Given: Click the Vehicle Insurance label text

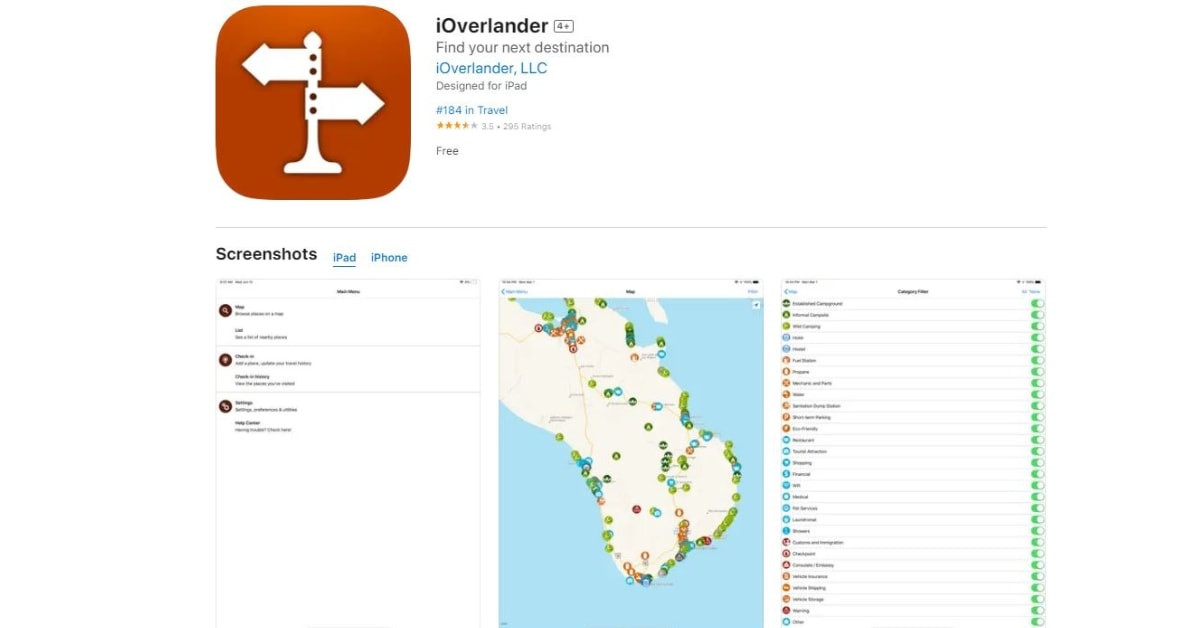Looking at the screenshot, I should click(810, 577).
